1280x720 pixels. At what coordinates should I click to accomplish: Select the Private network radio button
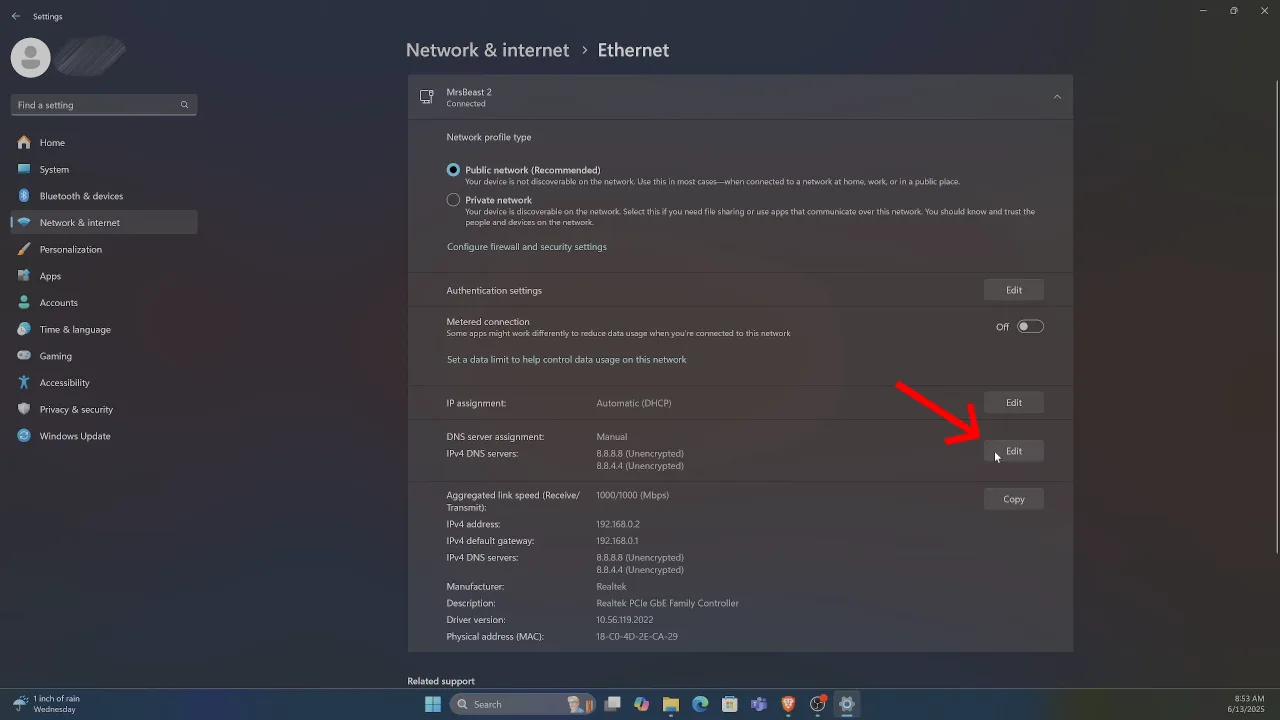[x=453, y=200]
